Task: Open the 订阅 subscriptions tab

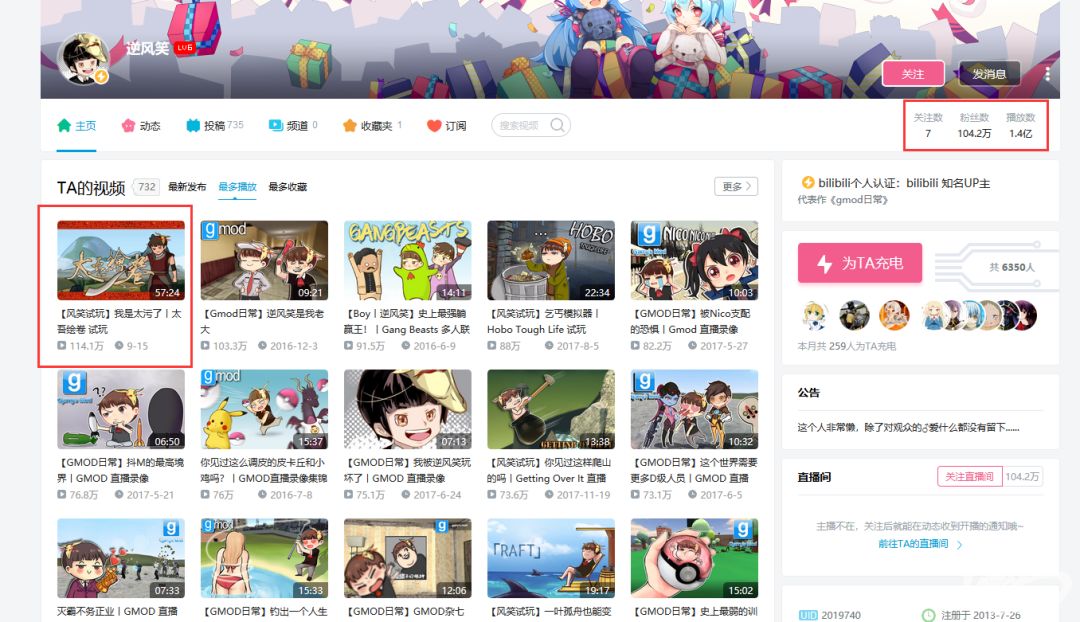Action: (x=446, y=125)
